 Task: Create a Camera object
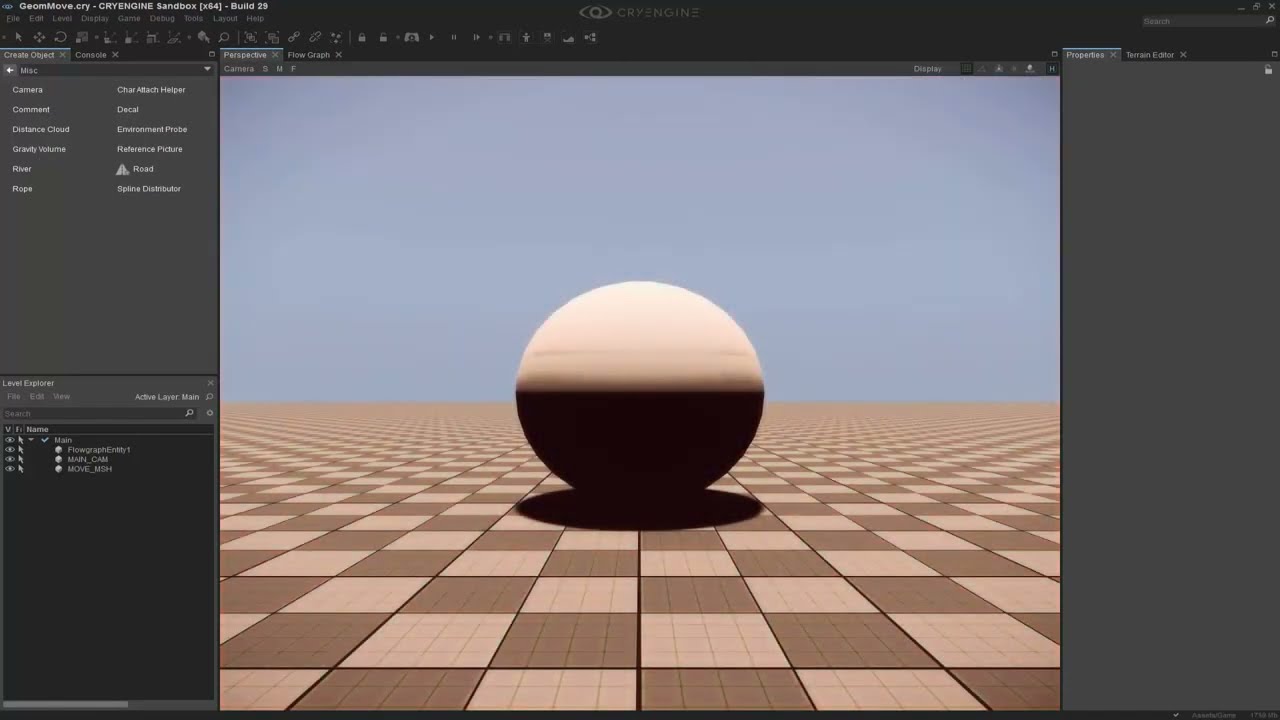(x=27, y=90)
